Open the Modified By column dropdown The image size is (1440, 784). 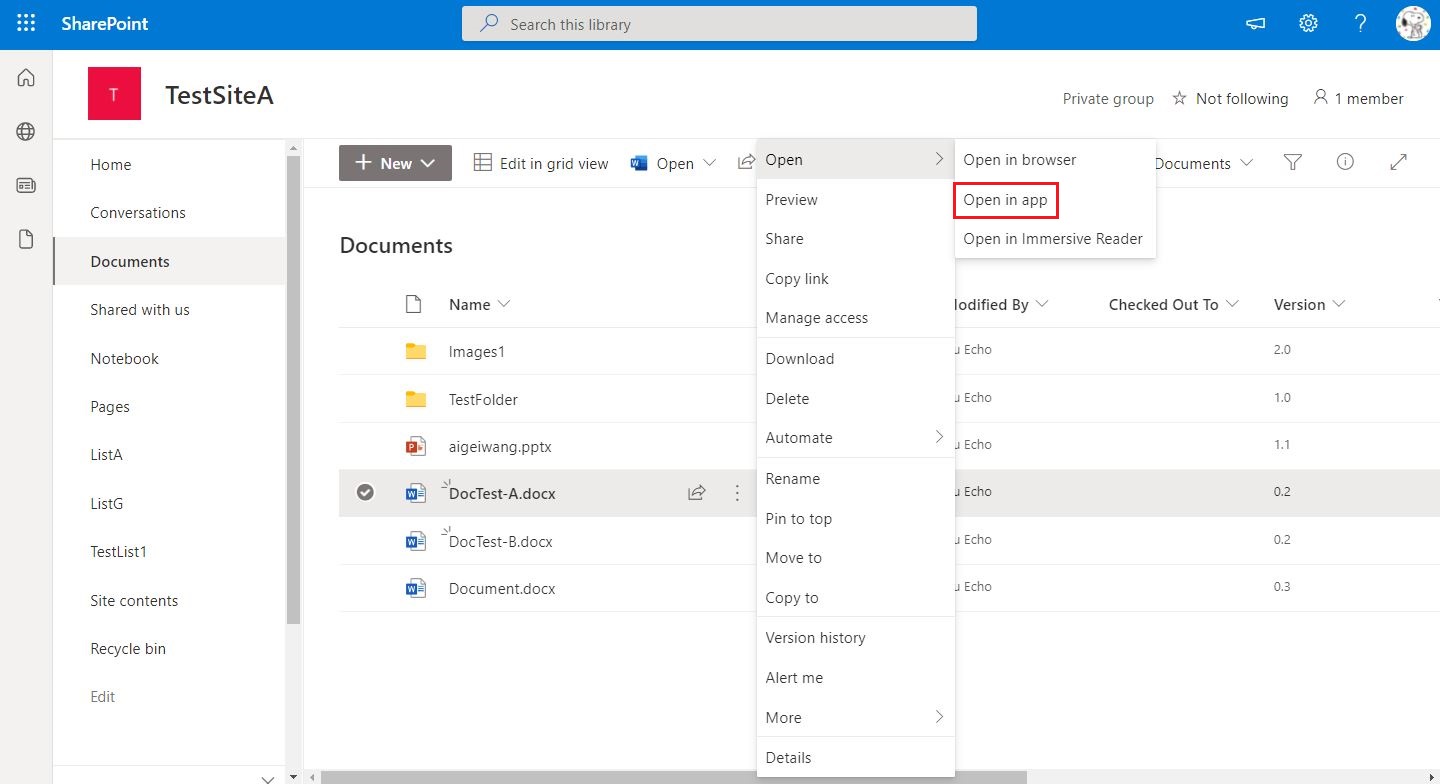tap(1042, 304)
